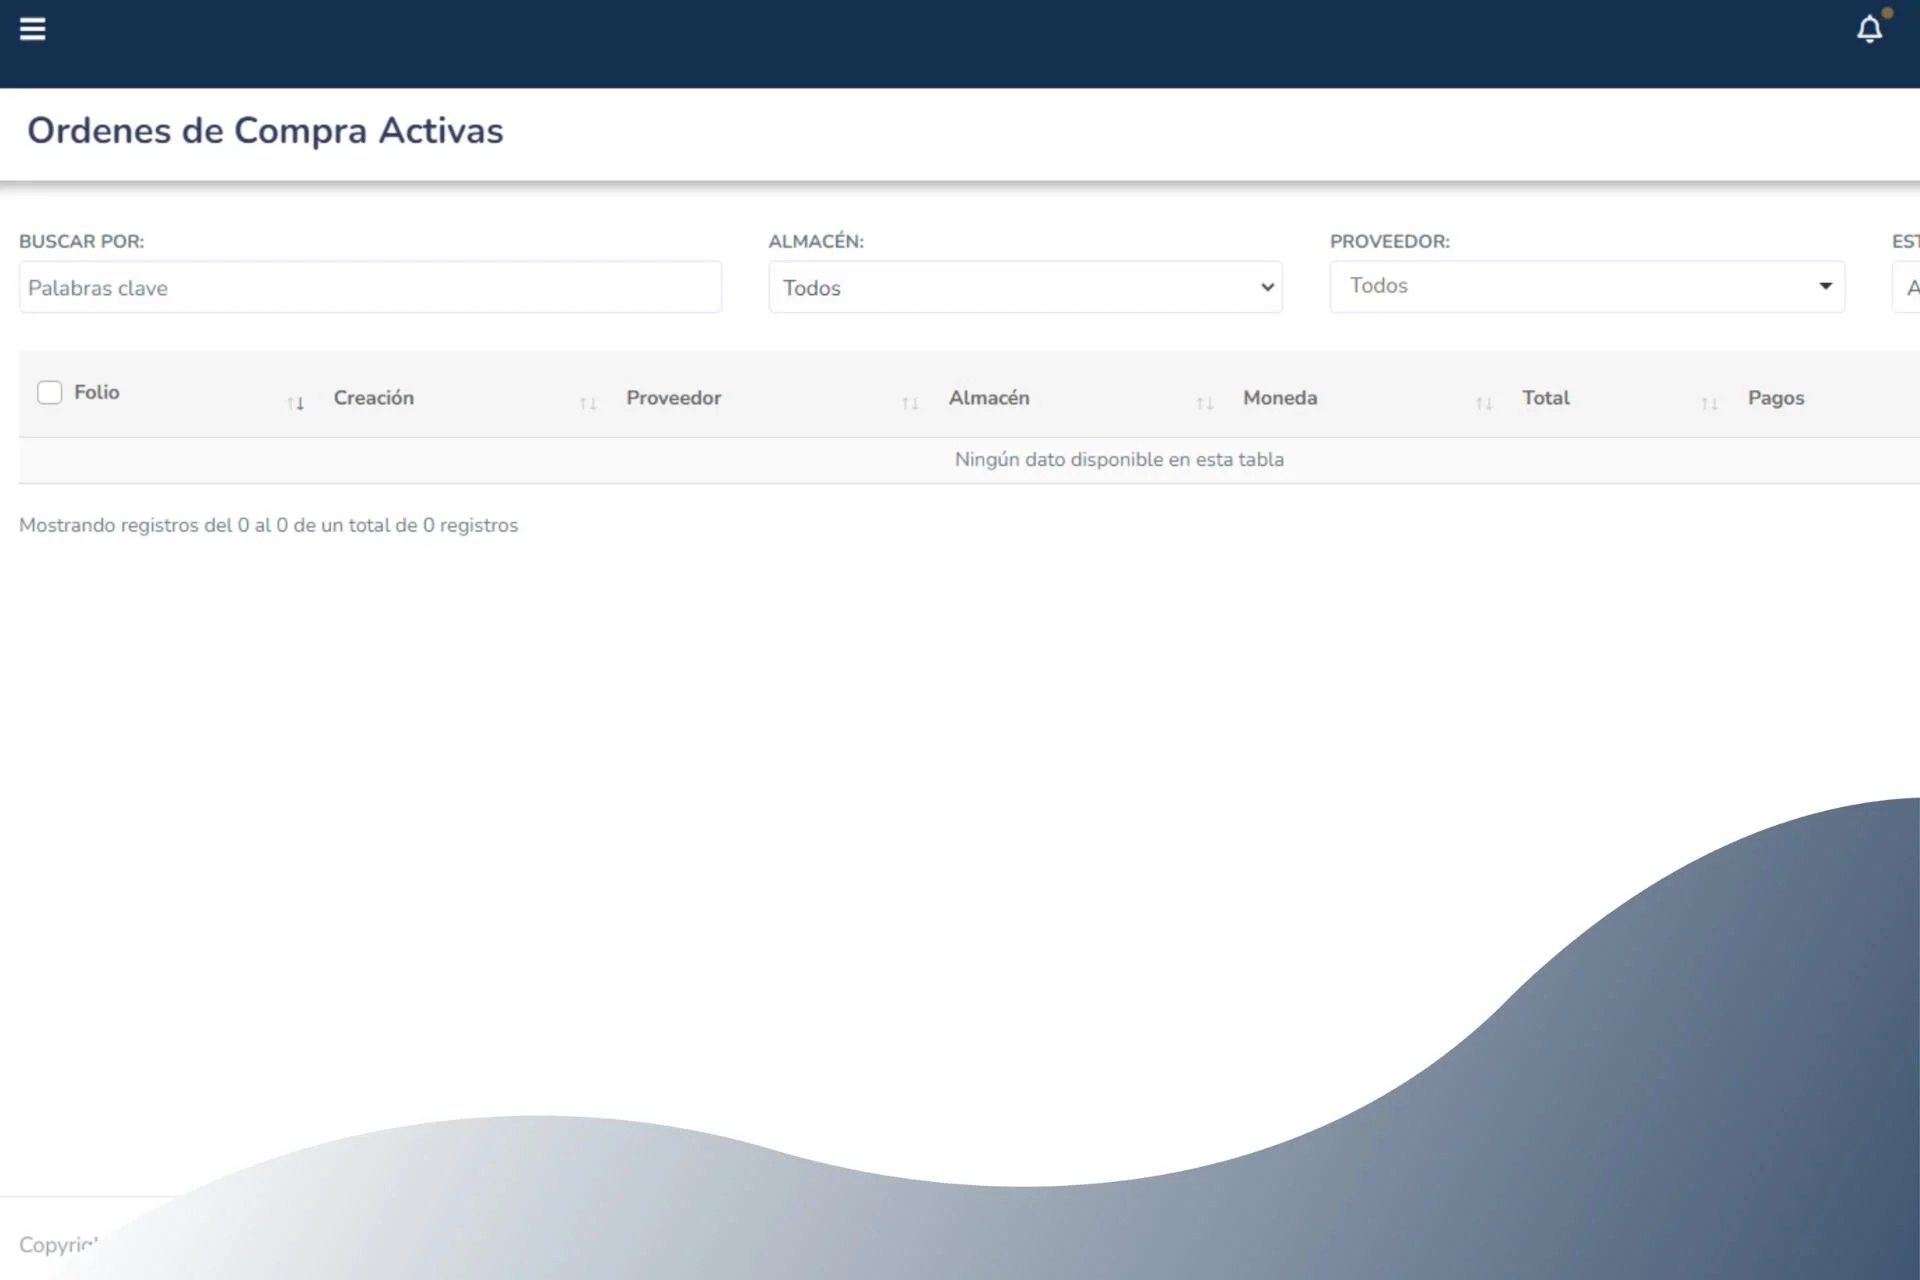Open the cut-off EST filter dropdown at right edge
This screenshot has width=1920, height=1280.
click(x=1908, y=288)
